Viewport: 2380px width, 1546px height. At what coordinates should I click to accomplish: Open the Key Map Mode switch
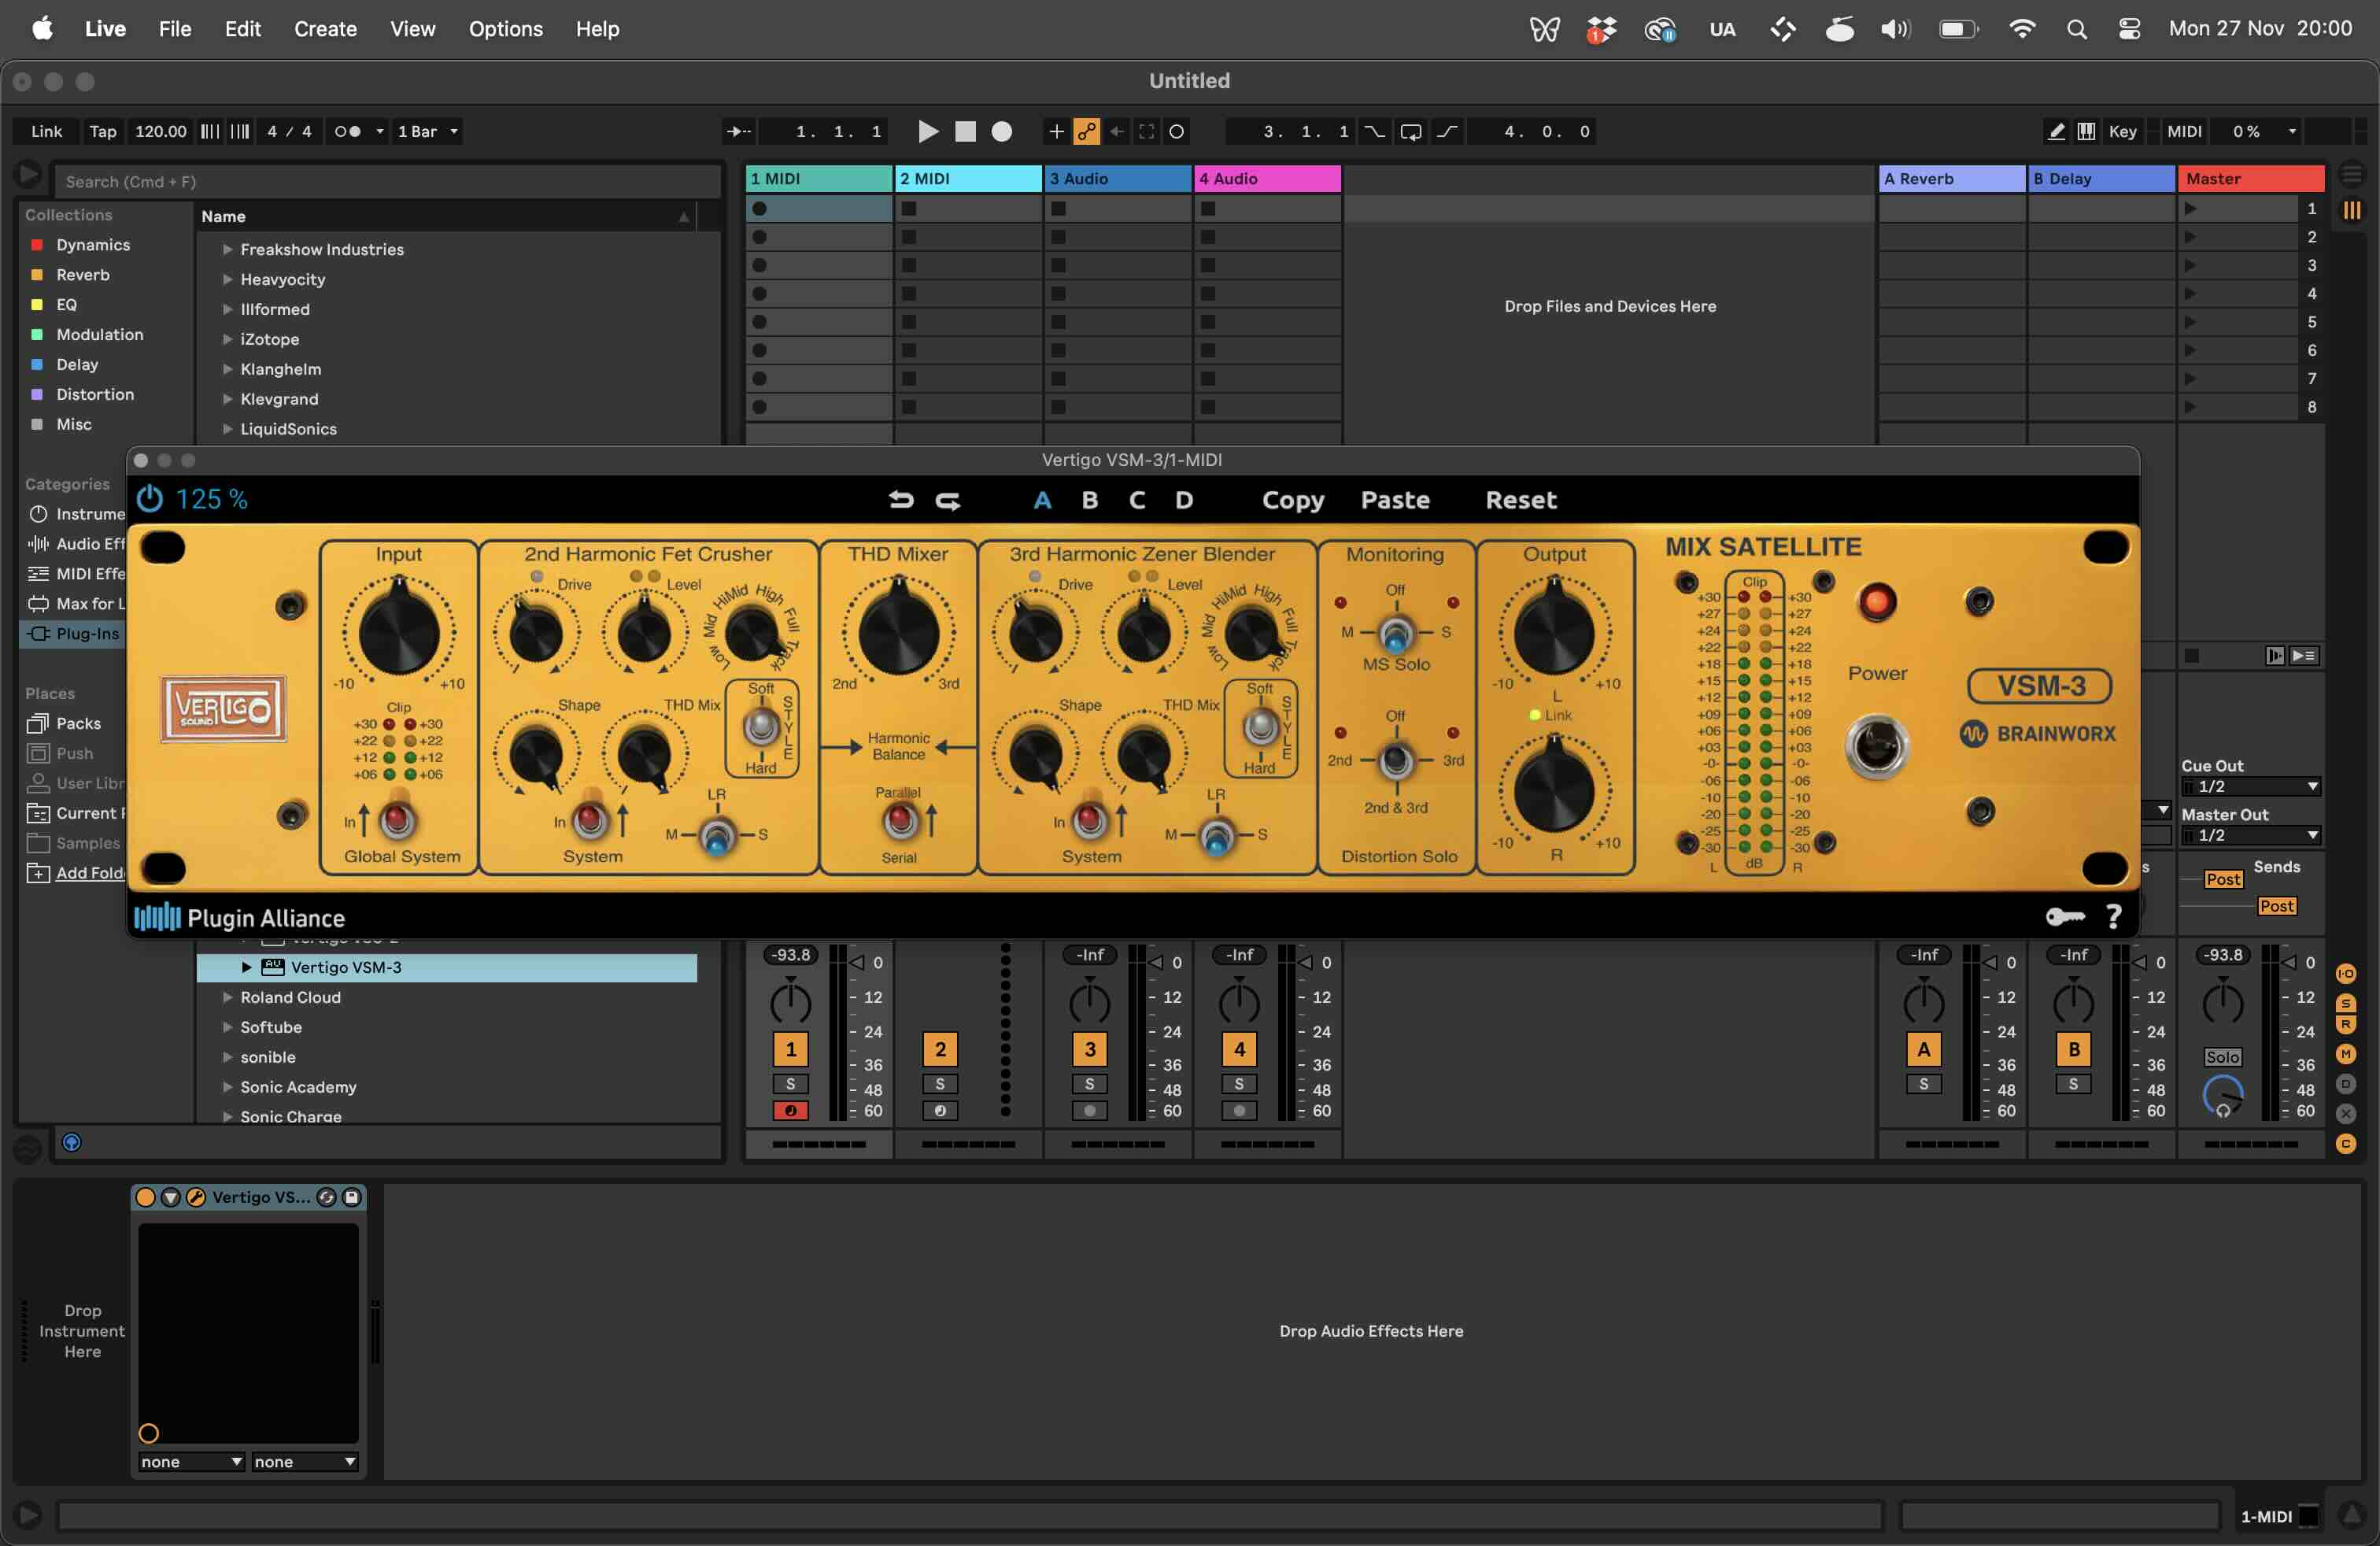tap(2122, 131)
